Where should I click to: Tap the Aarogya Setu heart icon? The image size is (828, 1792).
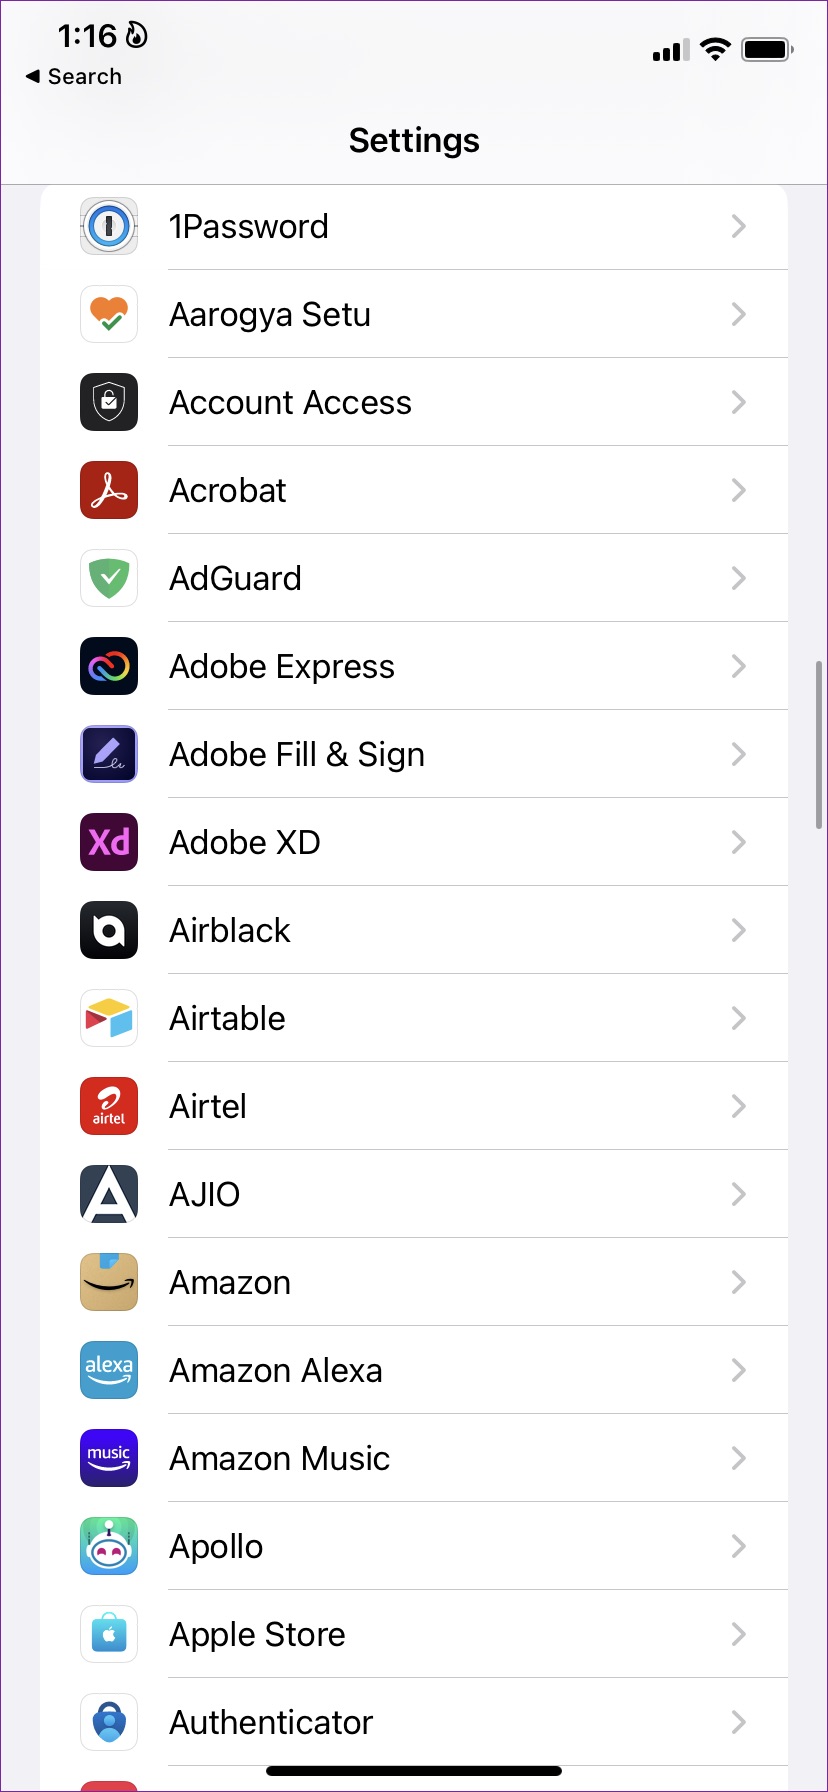pos(109,315)
